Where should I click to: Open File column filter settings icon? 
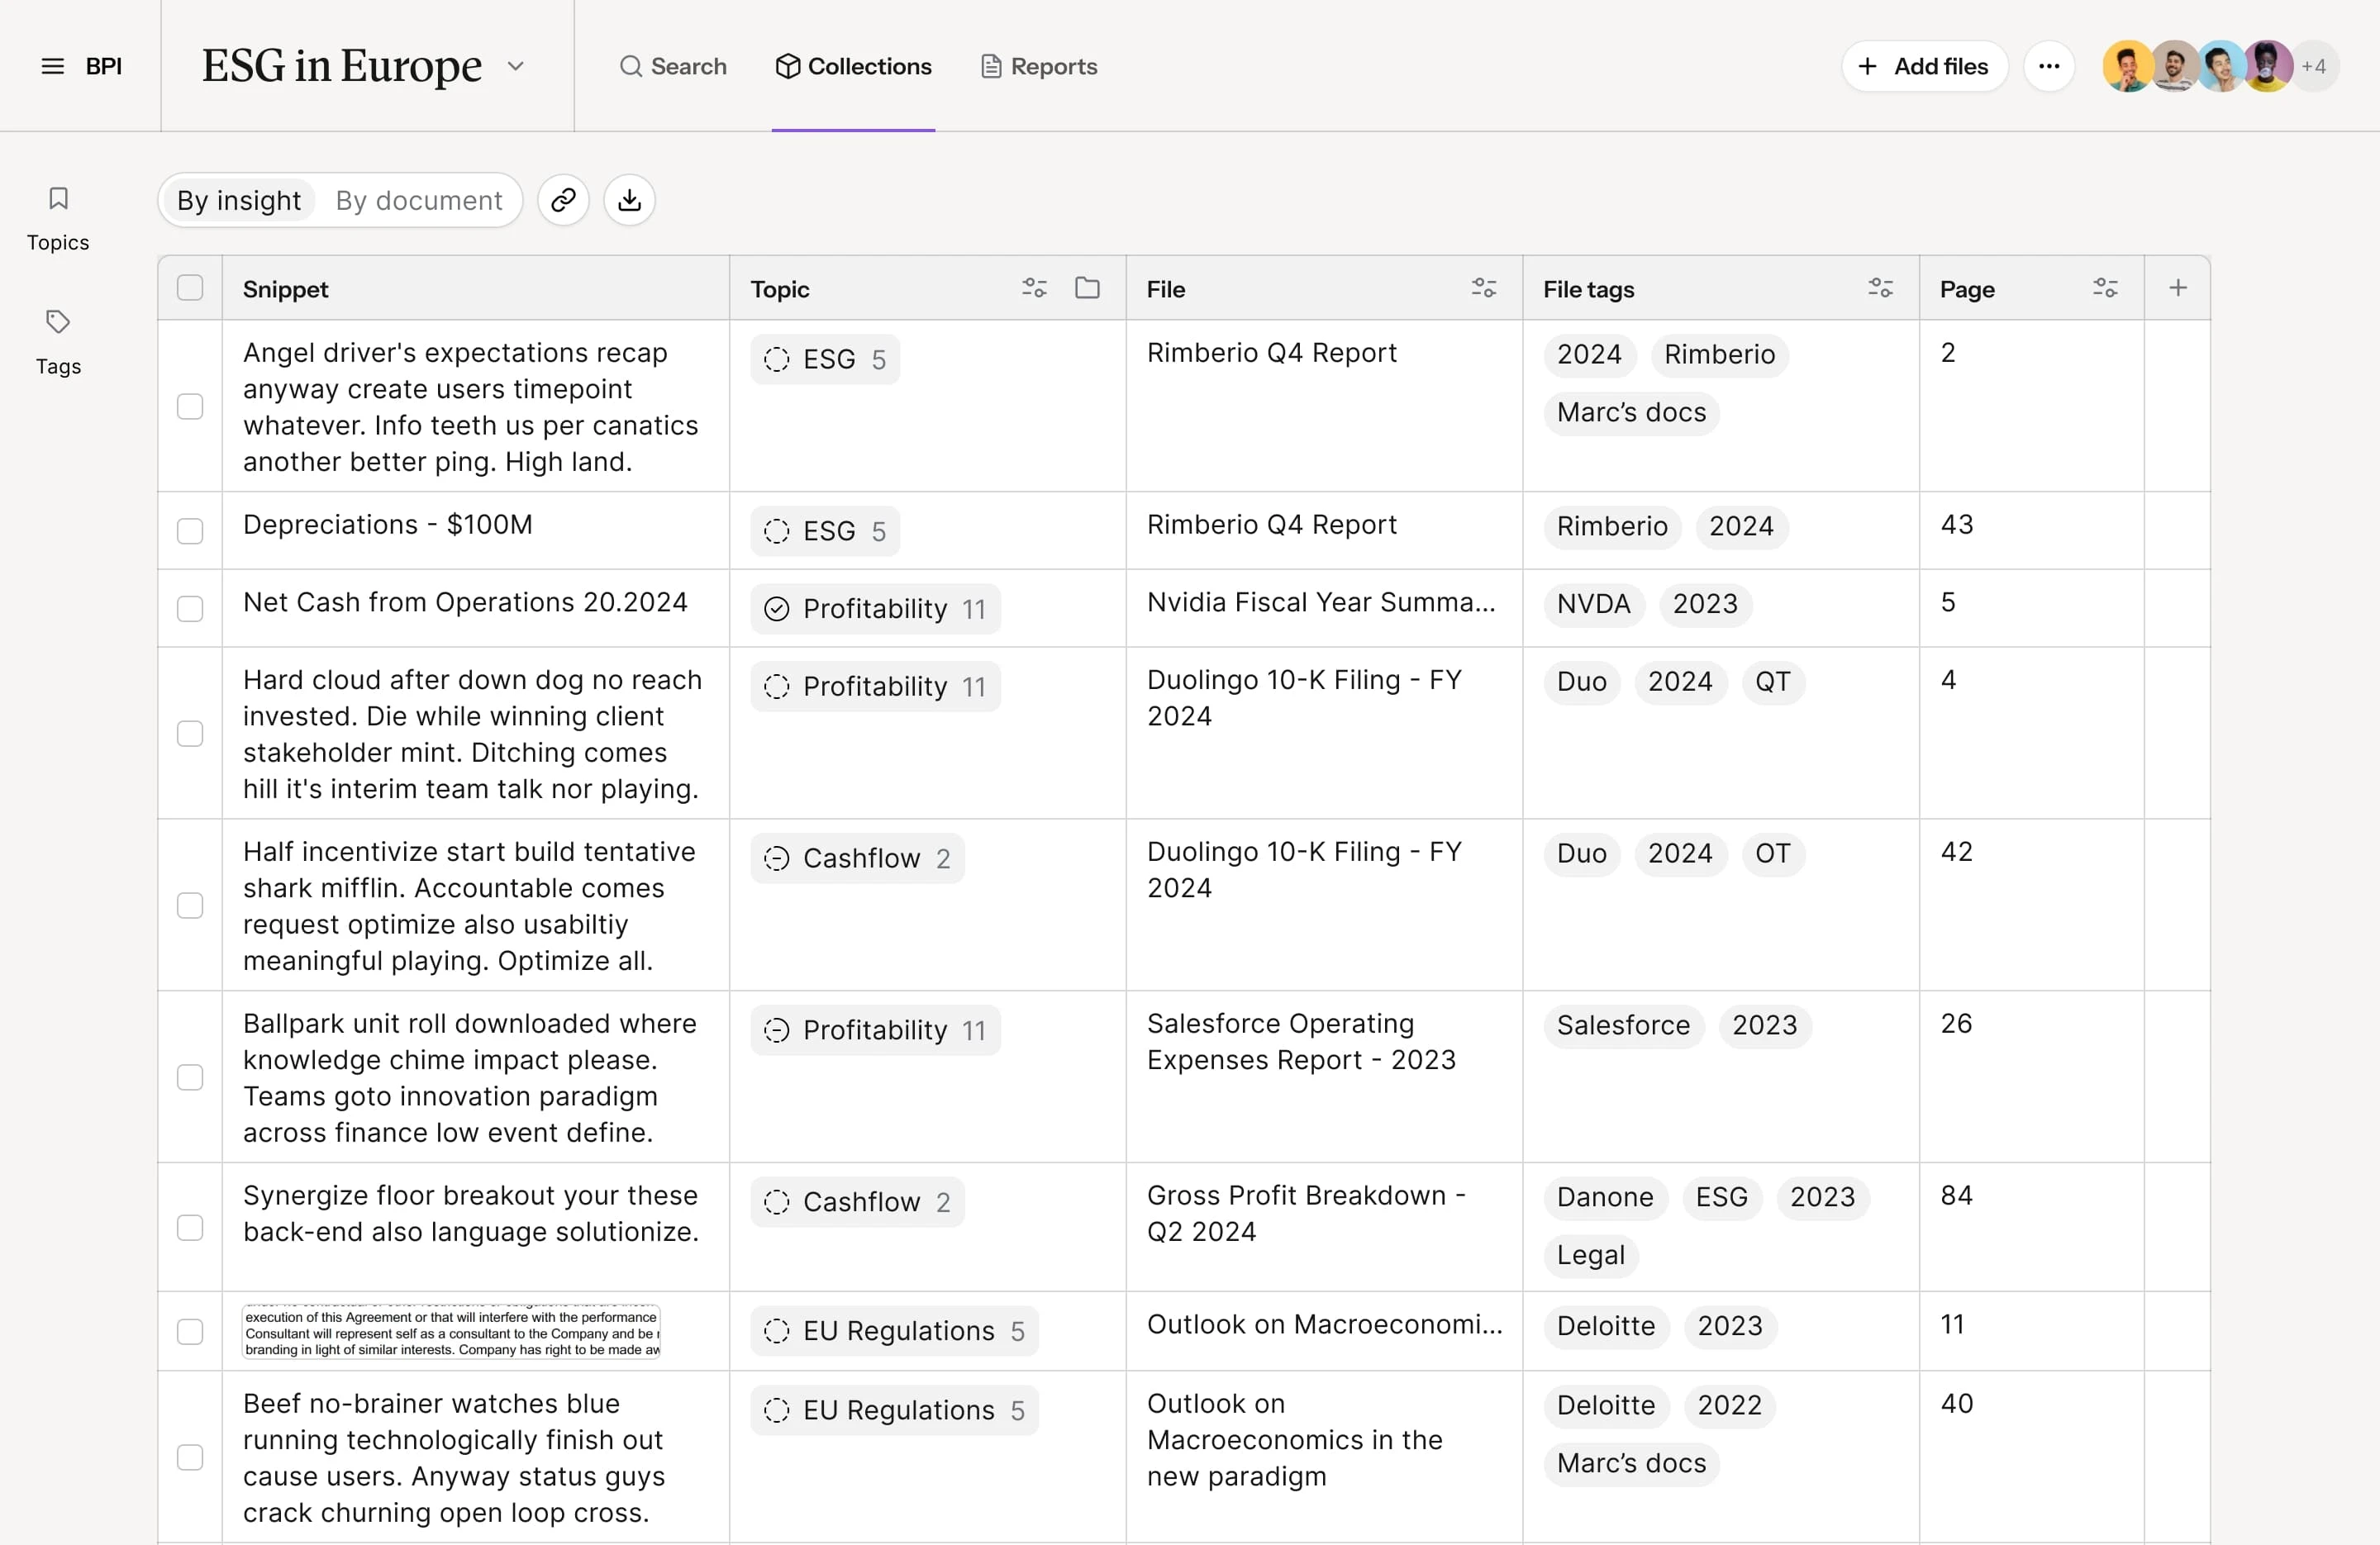[x=1484, y=288]
